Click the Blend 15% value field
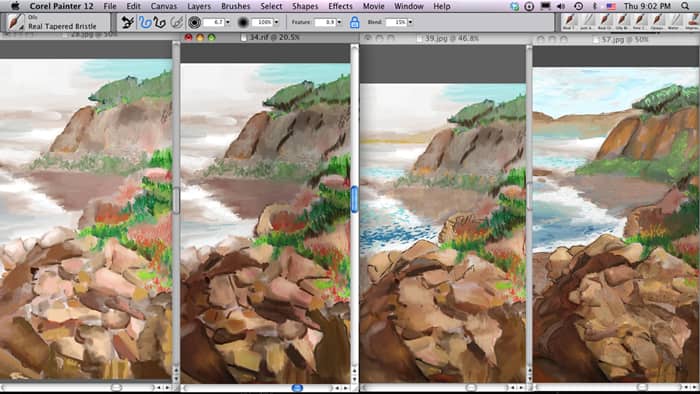 pyautogui.click(x=396, y=22)
